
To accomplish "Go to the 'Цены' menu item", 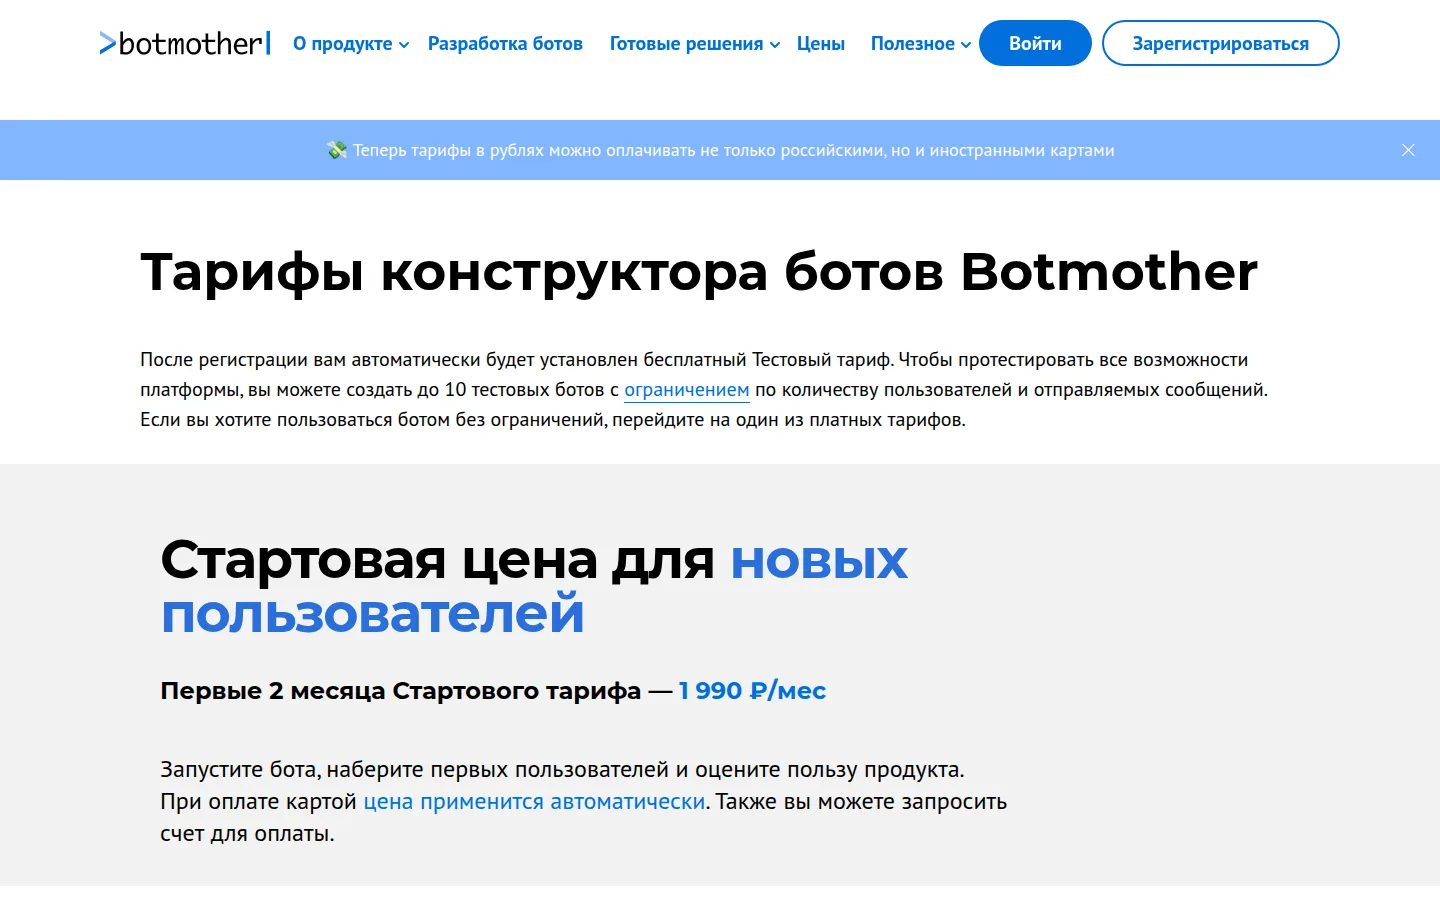I will tap(821, 44).
